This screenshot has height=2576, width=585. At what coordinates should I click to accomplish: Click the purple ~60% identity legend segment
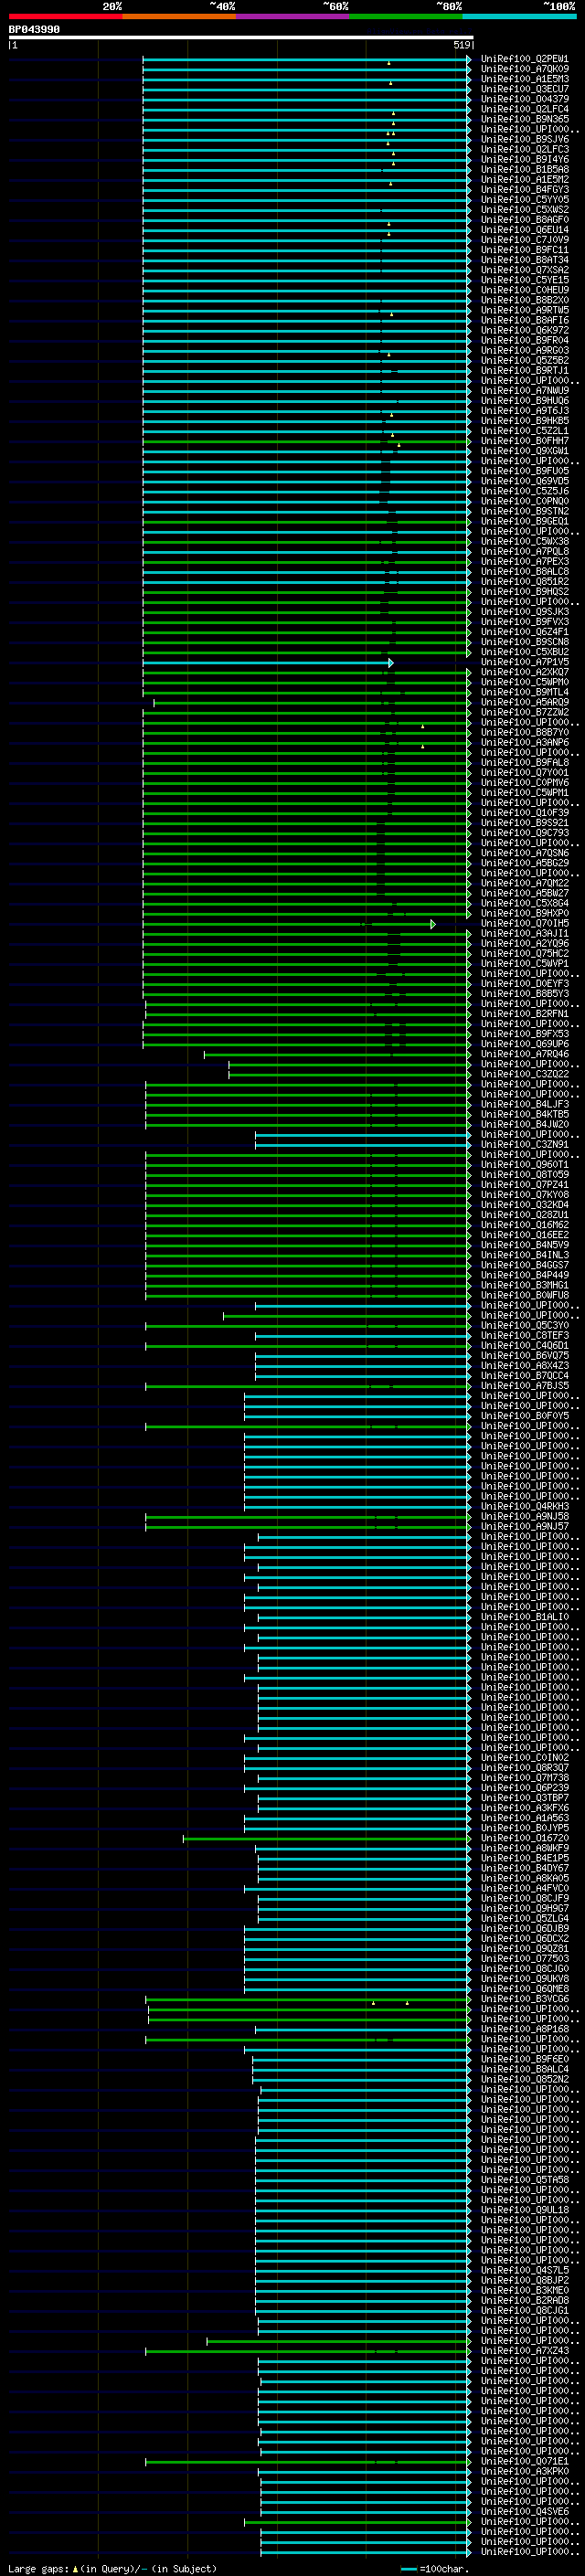[293, 16]
